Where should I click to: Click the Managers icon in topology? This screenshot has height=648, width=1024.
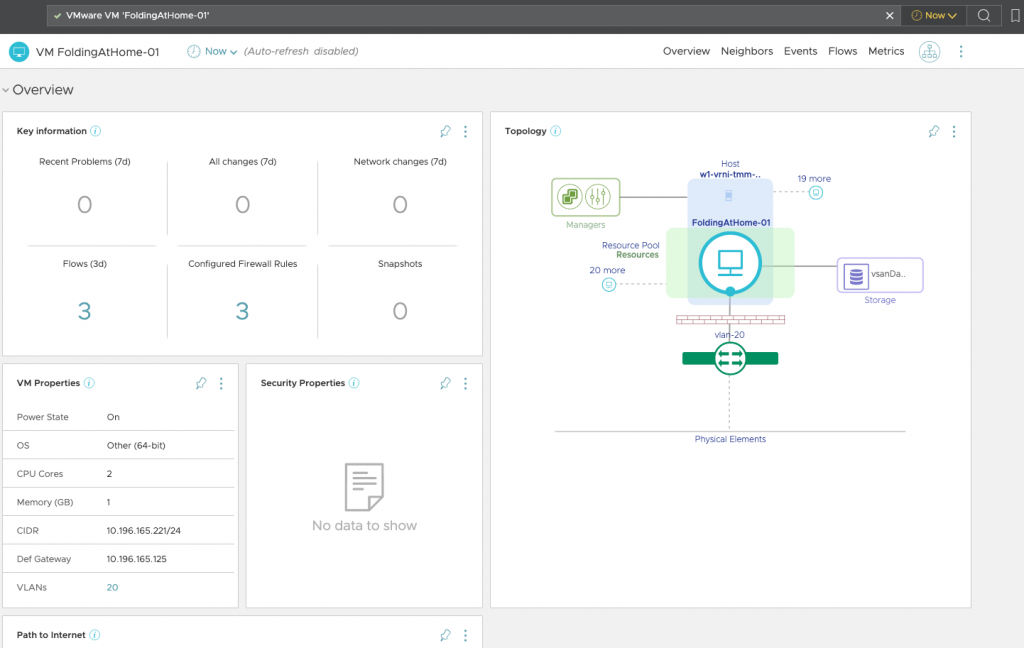coord(586,197)
